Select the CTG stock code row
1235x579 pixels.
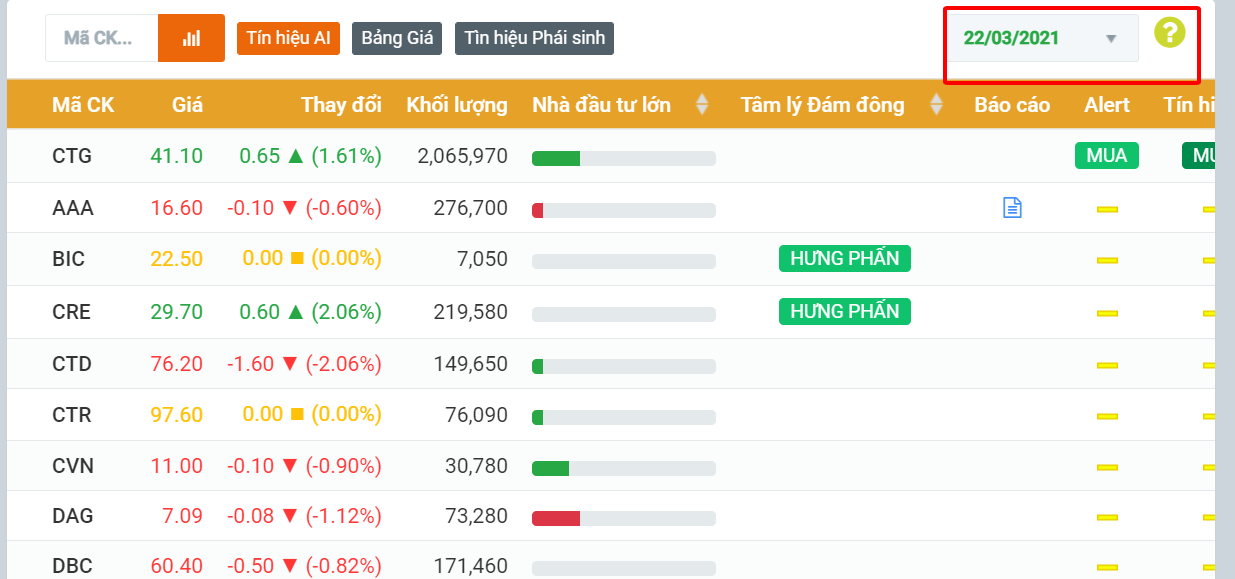tap(72, 155)
